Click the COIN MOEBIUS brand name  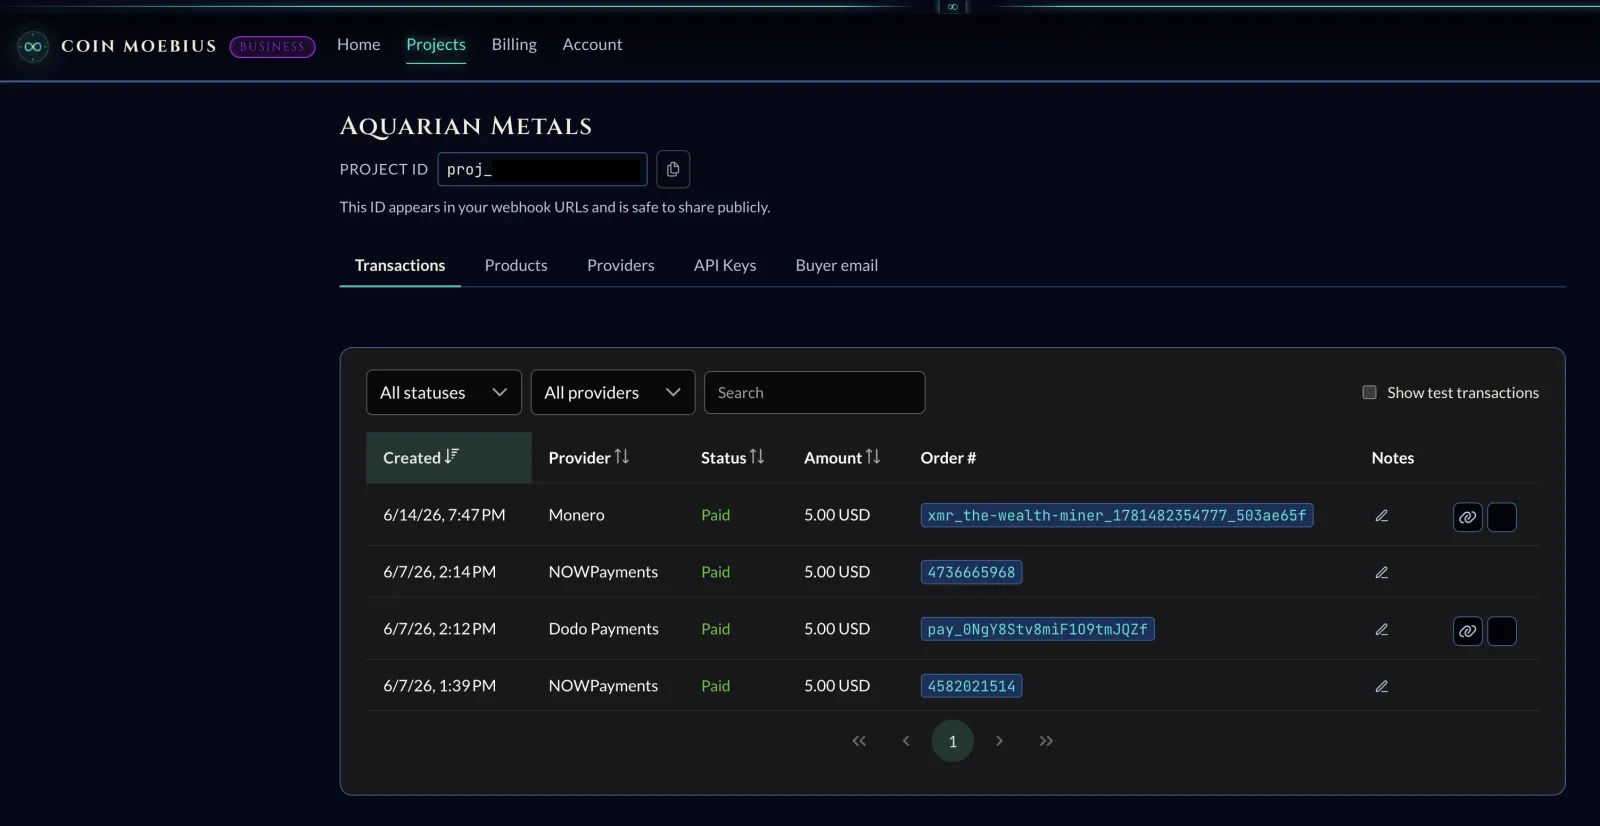point(139,46)
